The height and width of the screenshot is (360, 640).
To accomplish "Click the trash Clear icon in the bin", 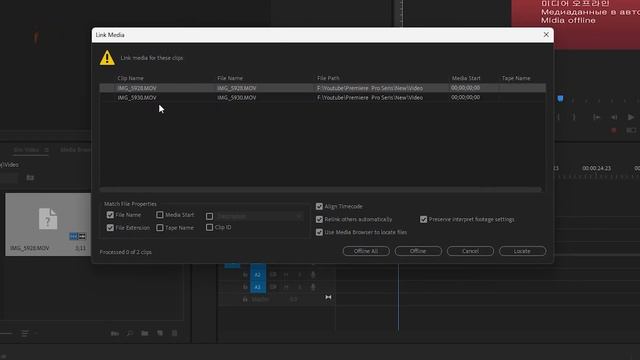I will click(175, 333).
